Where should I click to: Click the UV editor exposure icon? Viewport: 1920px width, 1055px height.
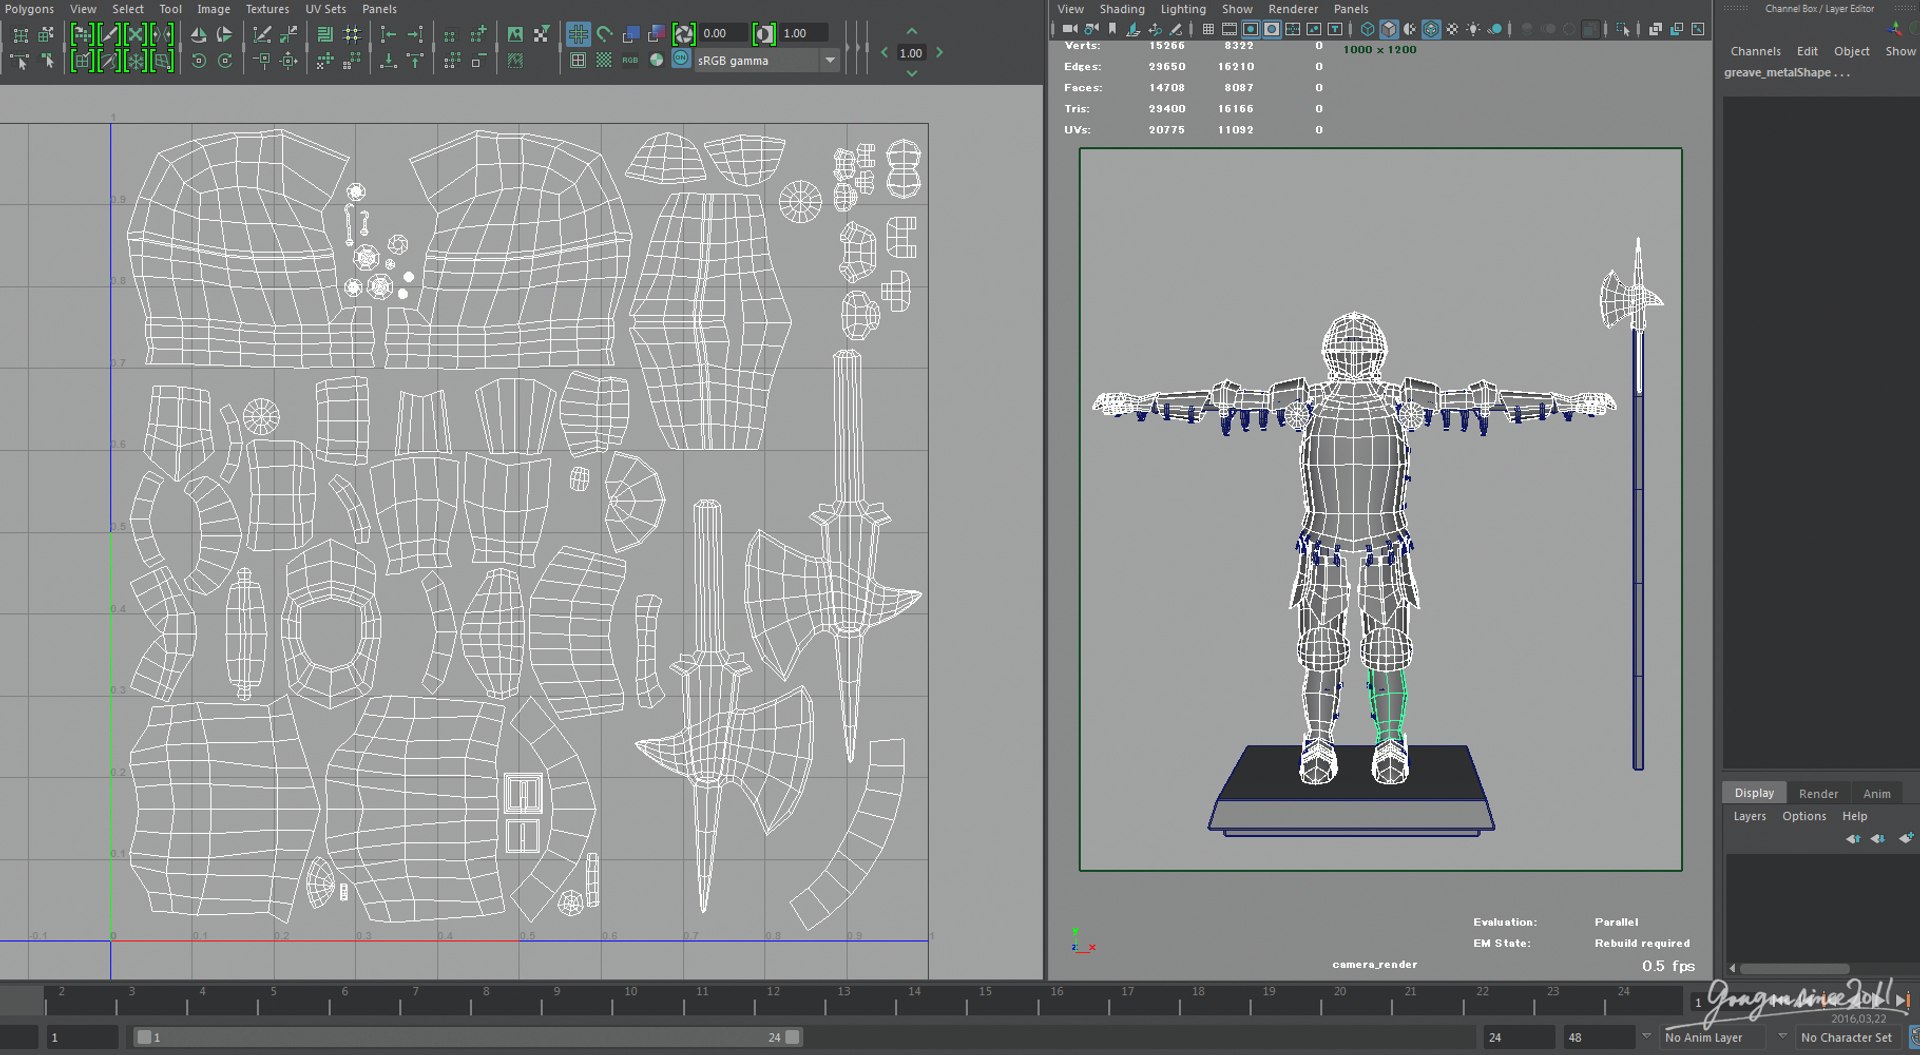click(684, 34)
